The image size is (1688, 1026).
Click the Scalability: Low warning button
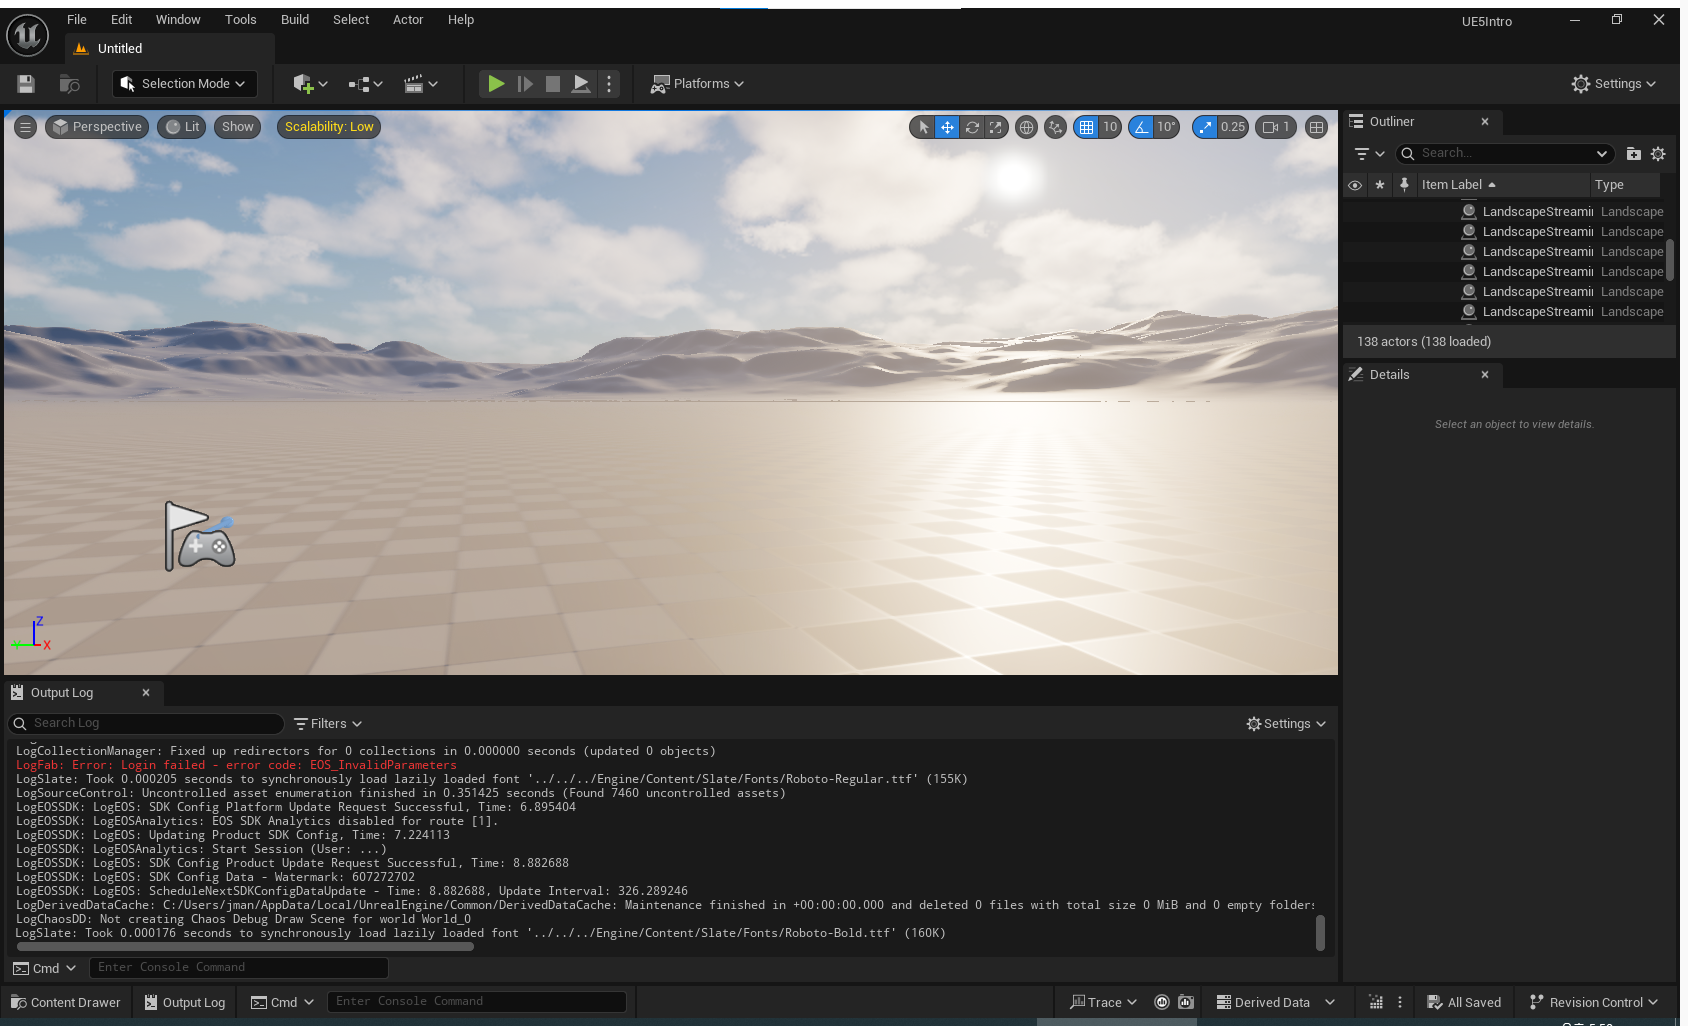tap(329, 127)
